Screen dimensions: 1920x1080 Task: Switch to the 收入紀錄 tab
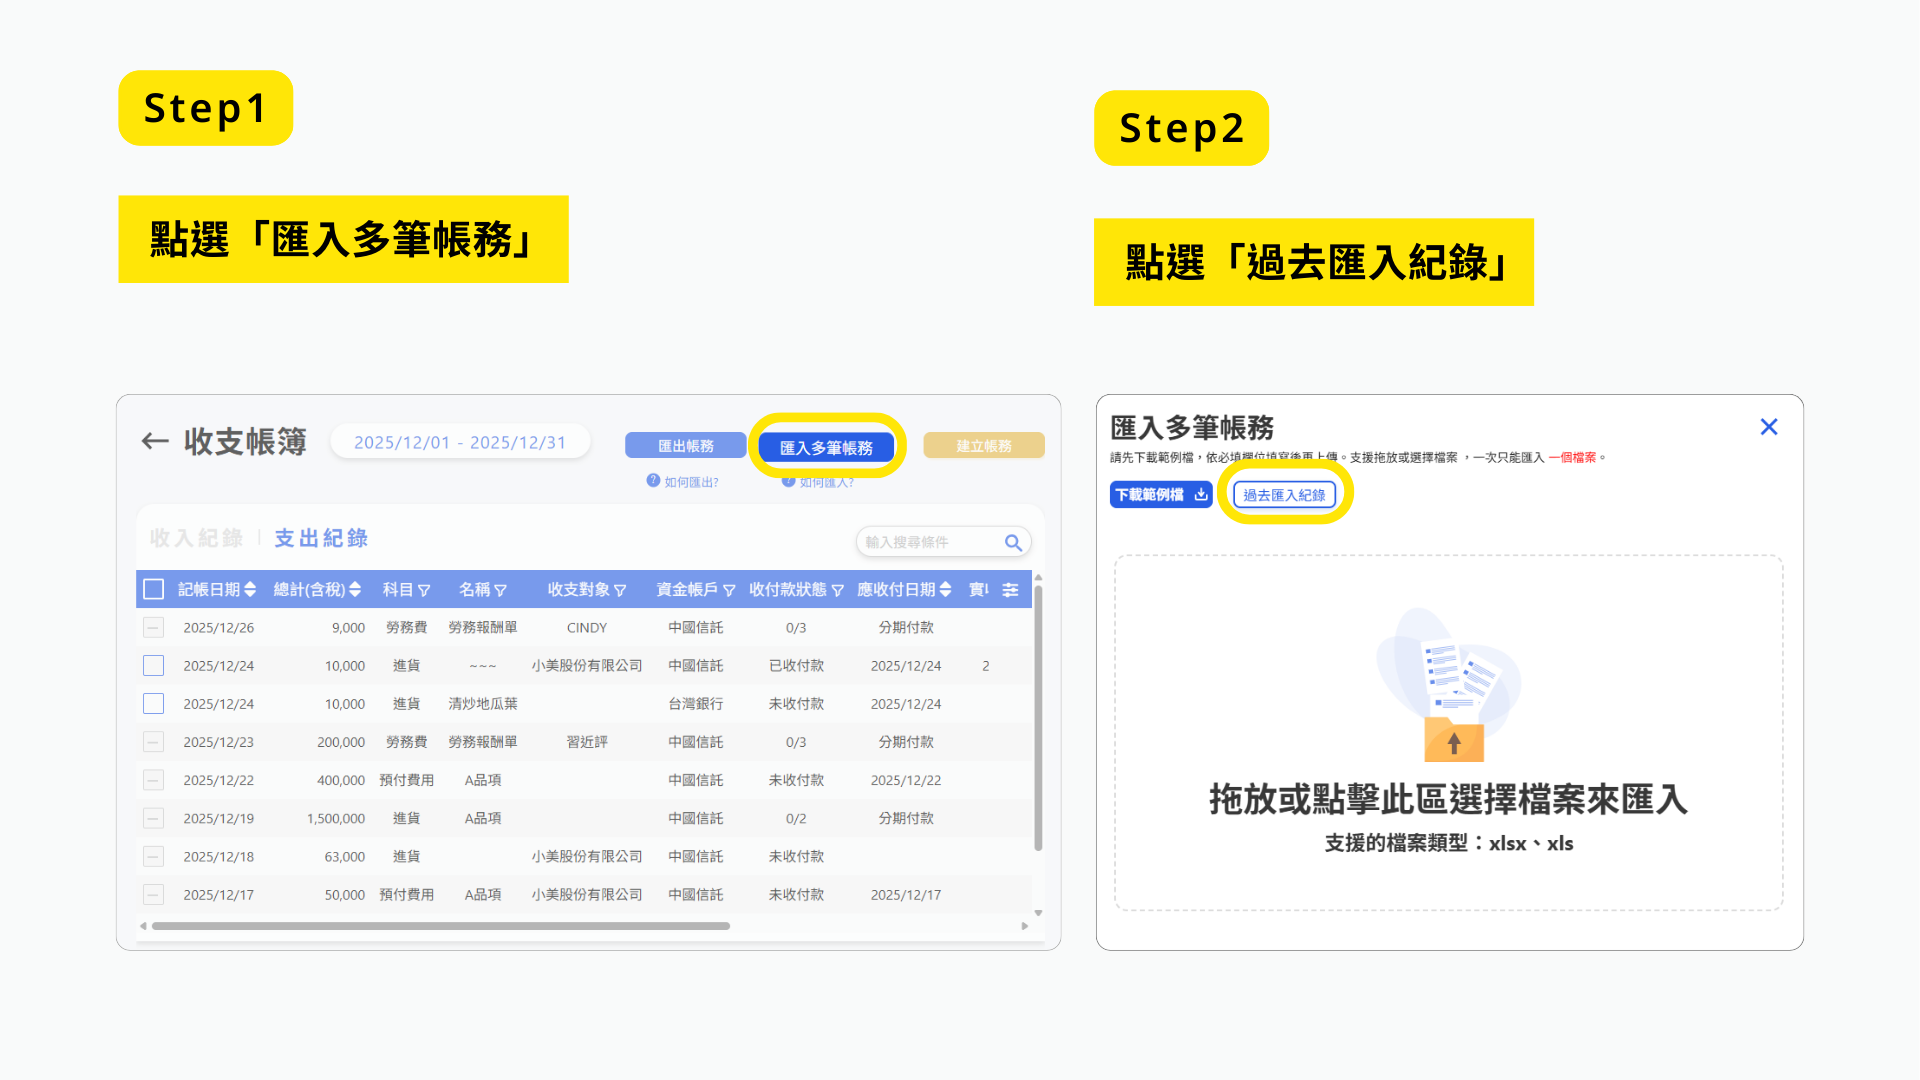[196, 538]
